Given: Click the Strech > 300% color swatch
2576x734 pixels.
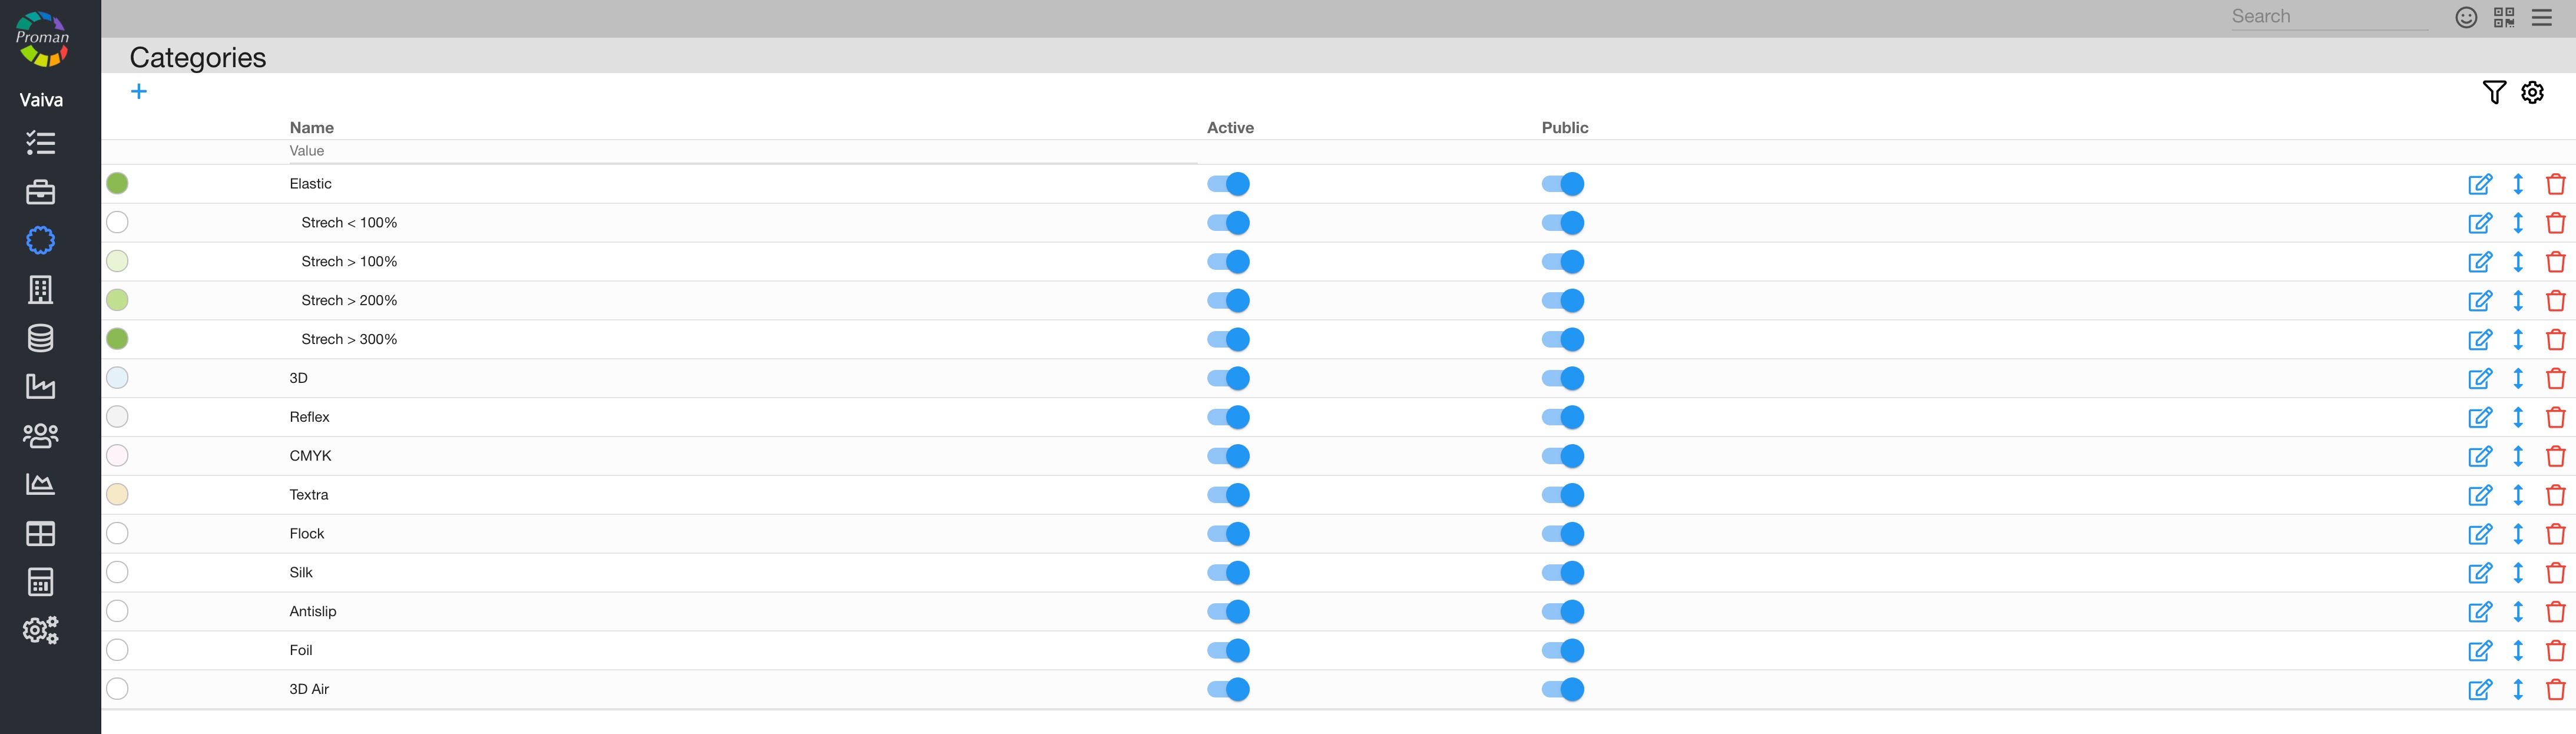Looking at the screenshot, I should [x=117, y=339].
